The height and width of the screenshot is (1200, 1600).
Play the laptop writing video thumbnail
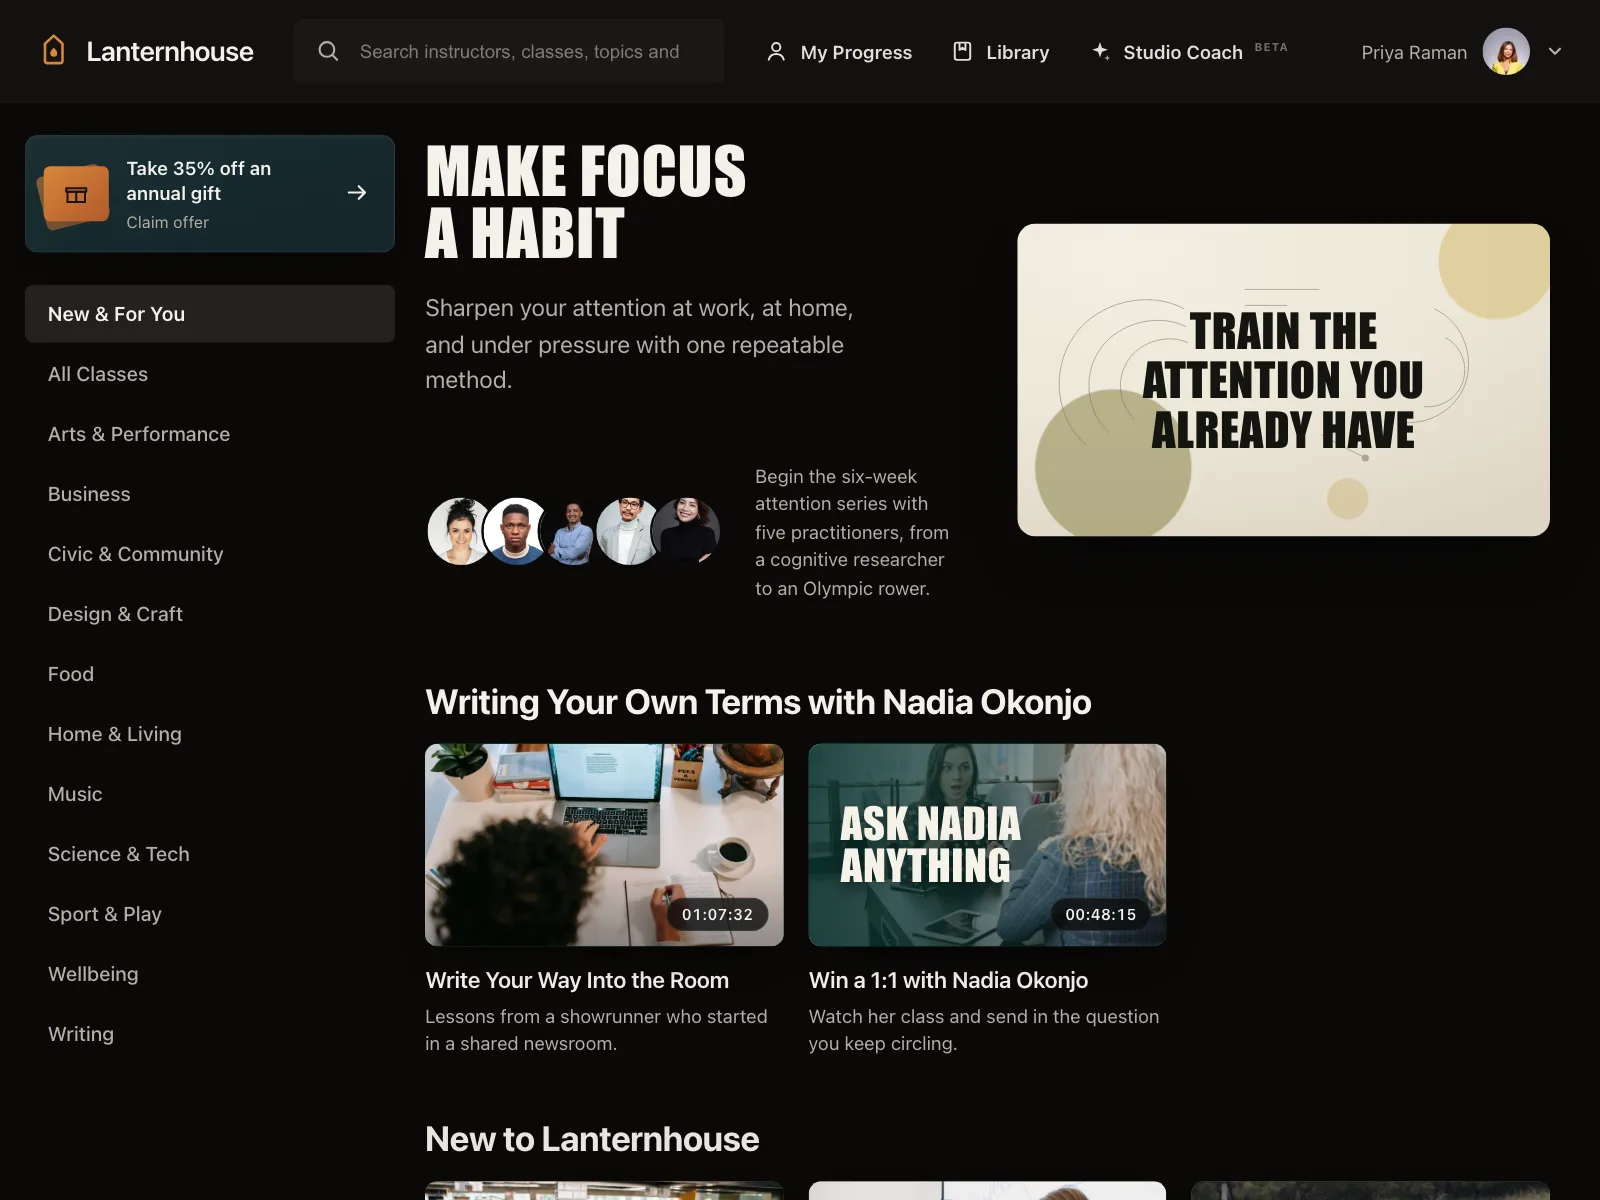pos(604,845)
